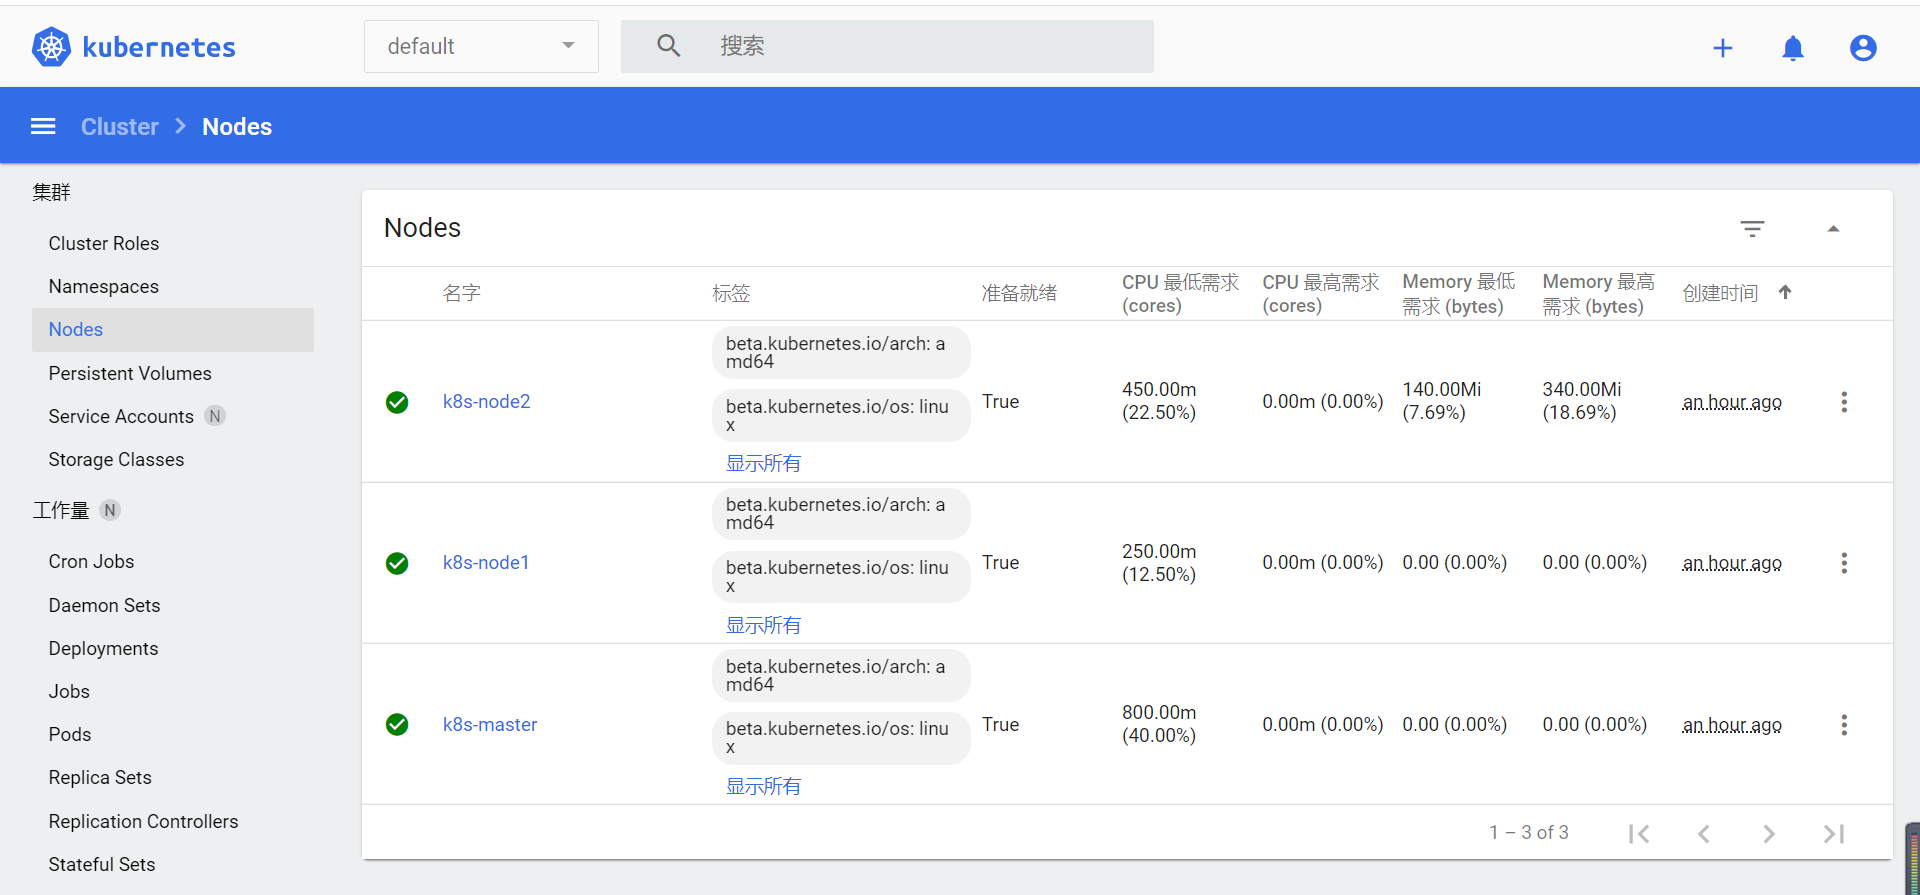This screenshot has width=1920, height=895.
Task: Open the default namespace dropdown
Action: (481, 47)
